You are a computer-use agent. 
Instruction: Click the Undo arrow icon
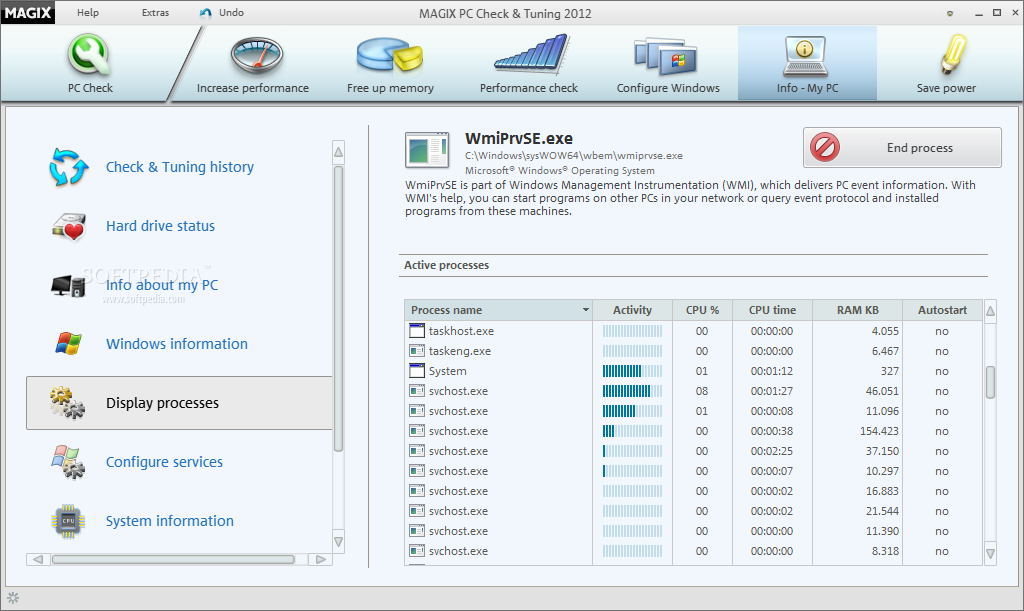click(x=206, y=13)
